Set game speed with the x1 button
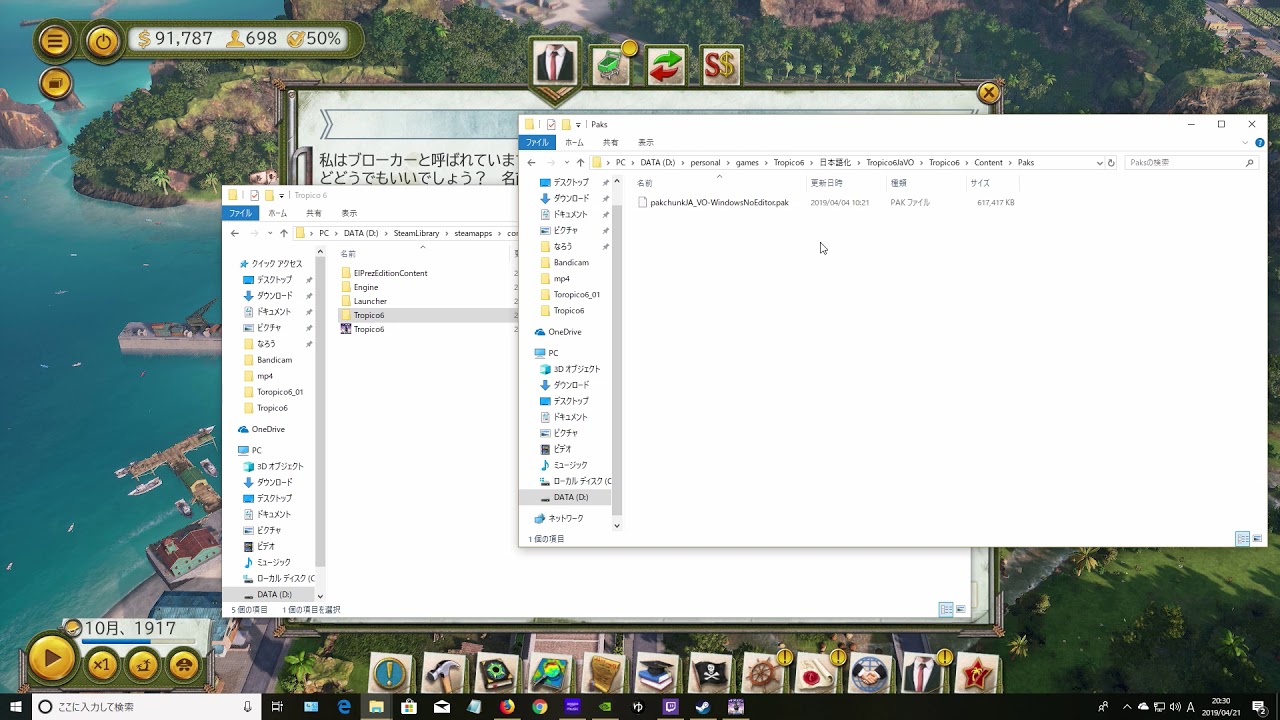 tap(100, 663)
